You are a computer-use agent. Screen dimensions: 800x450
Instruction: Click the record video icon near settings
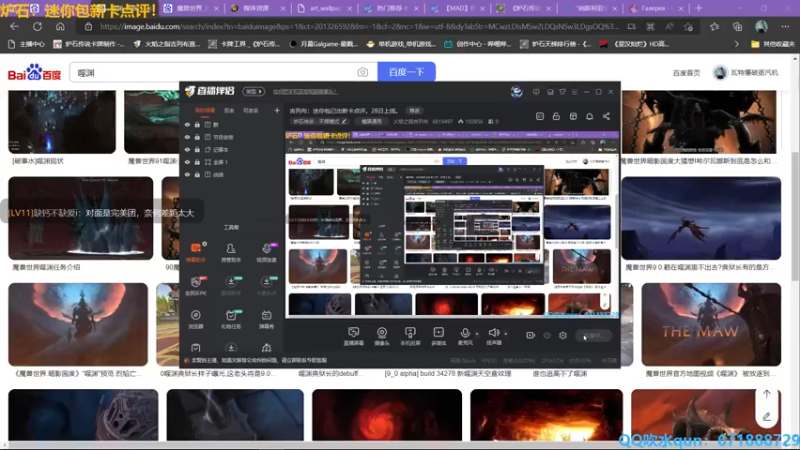click(531, 335)
